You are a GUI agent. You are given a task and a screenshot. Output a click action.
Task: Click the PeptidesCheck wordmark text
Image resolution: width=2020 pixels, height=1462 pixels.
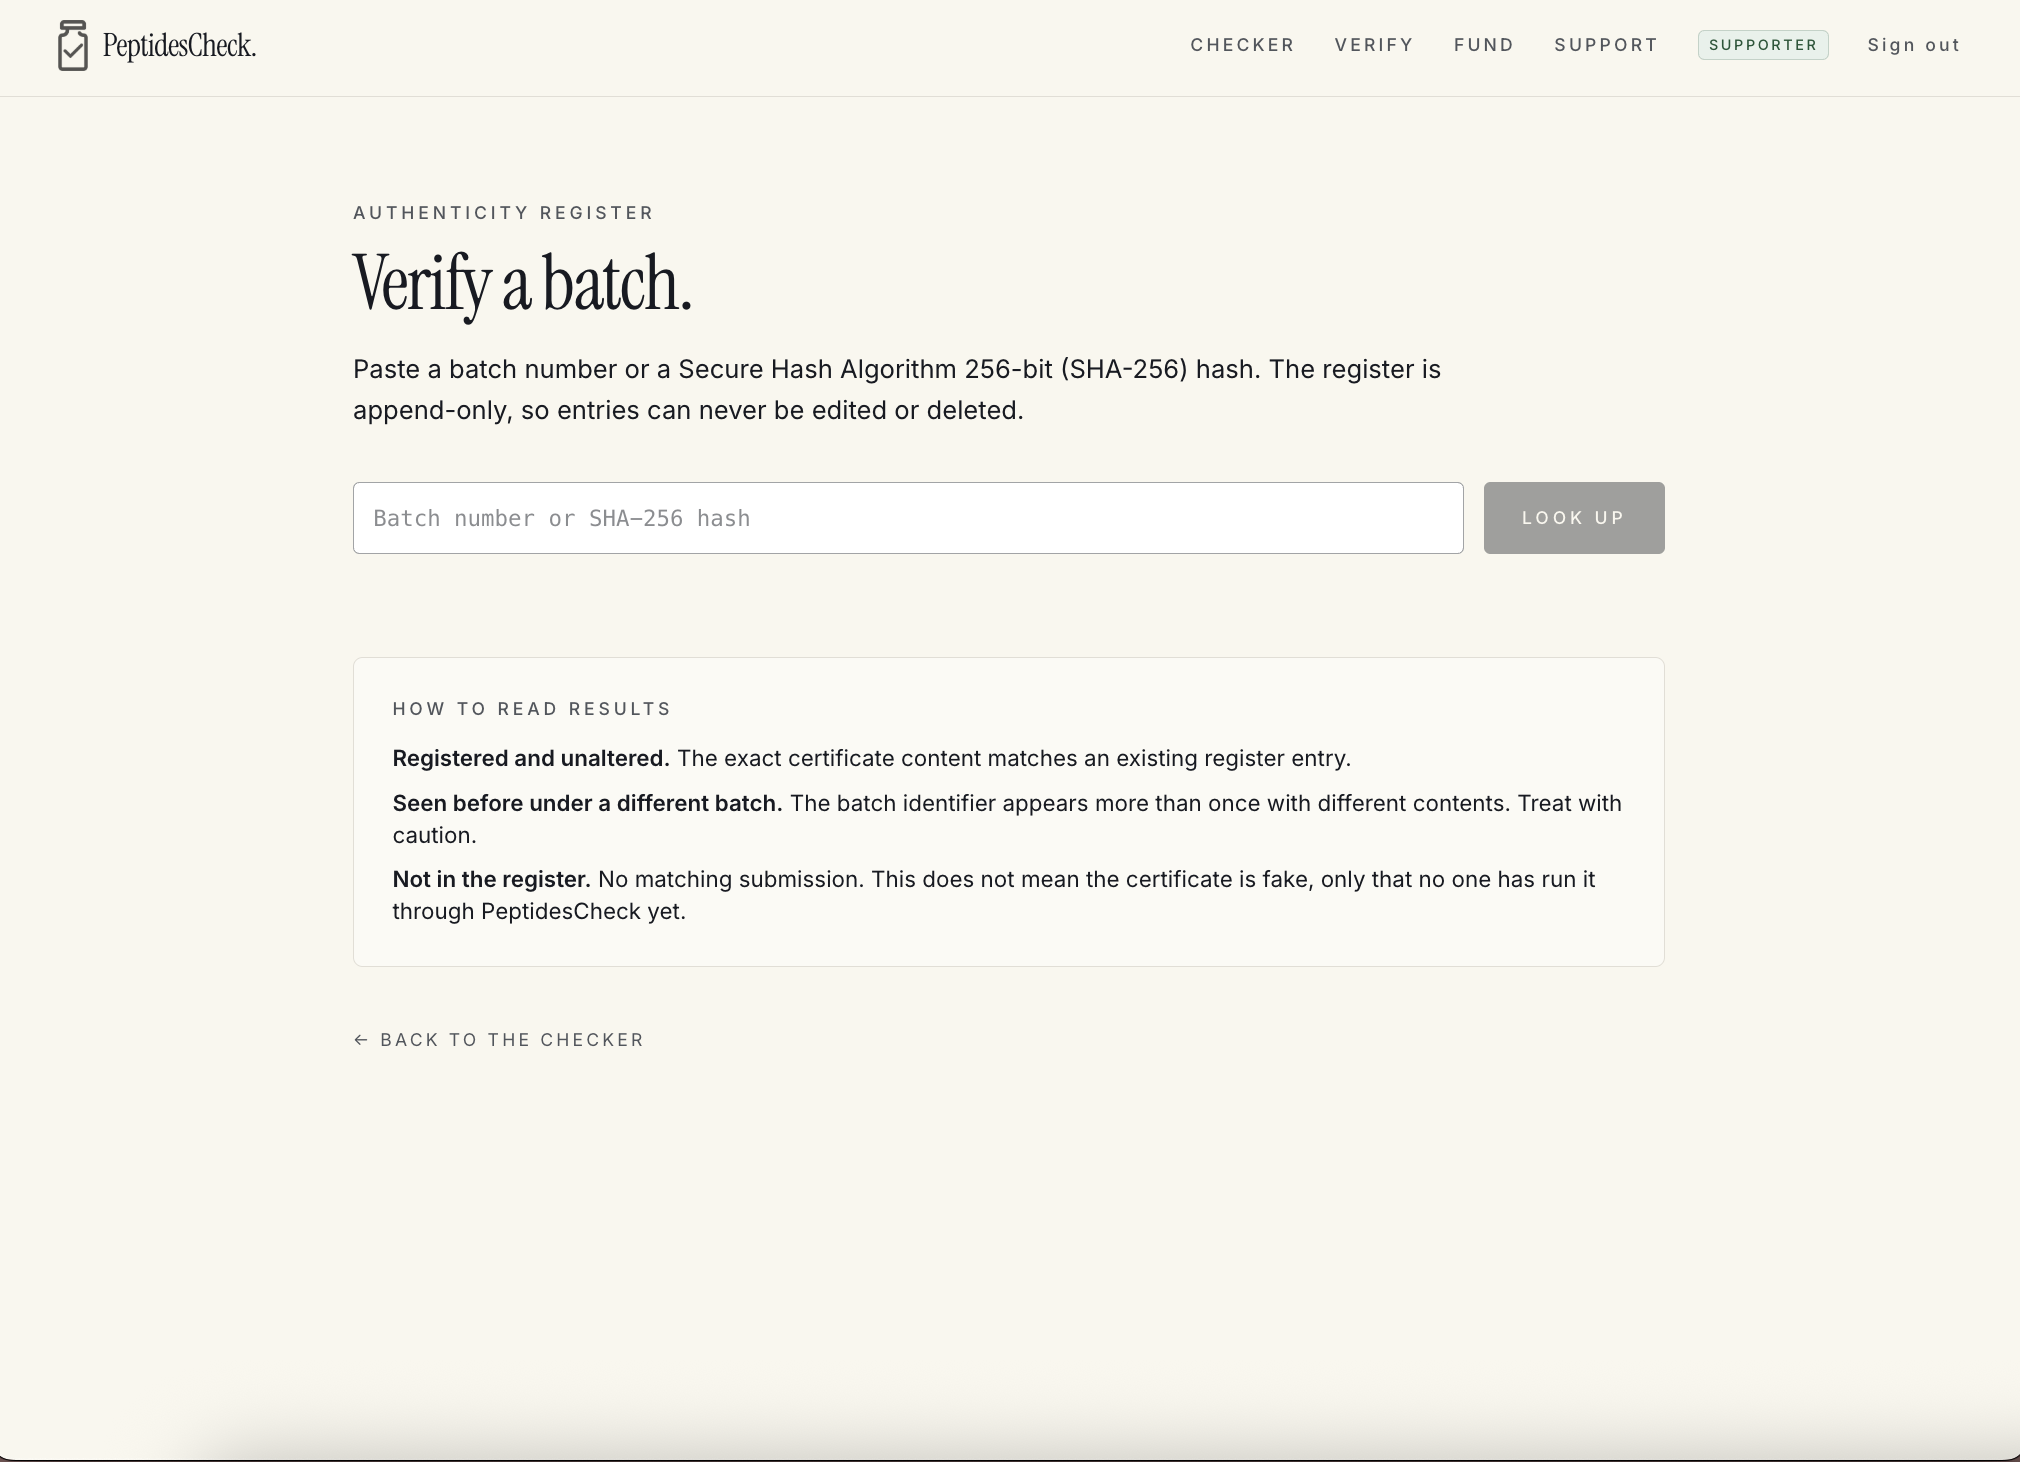point(179,46)
